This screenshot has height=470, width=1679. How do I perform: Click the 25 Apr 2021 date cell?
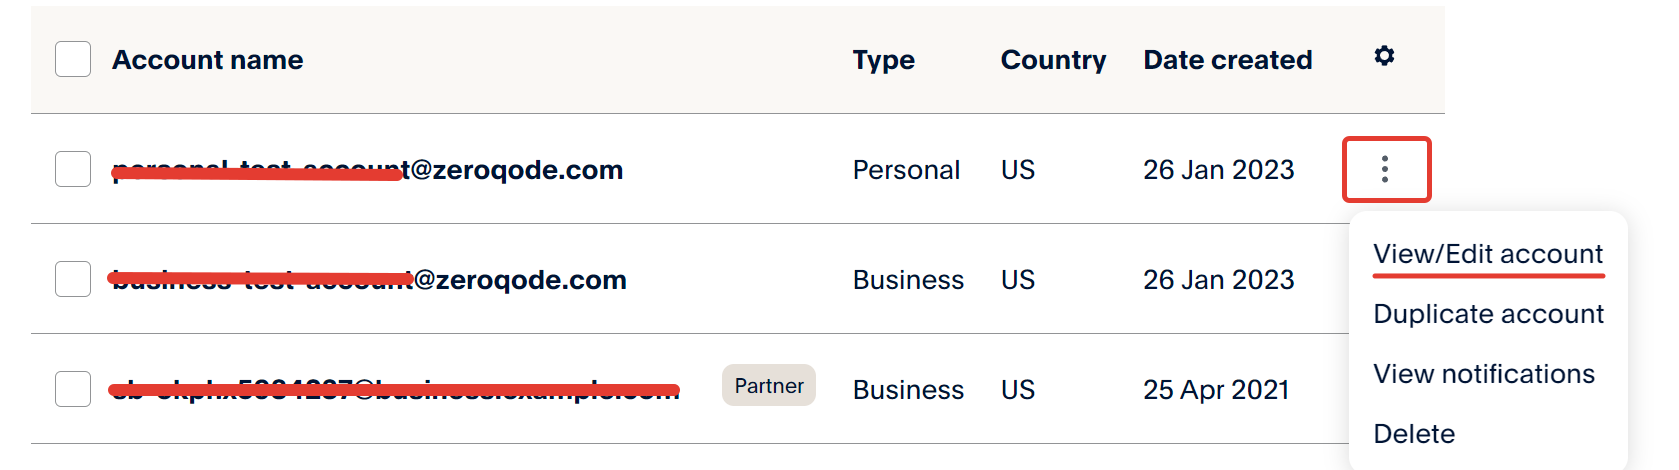pyautogui.click(x=1216, y=390)
